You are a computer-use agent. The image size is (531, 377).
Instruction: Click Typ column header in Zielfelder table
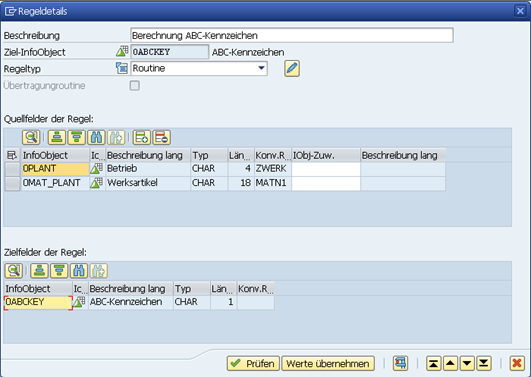pyautogui.click(x=192, y=289)
